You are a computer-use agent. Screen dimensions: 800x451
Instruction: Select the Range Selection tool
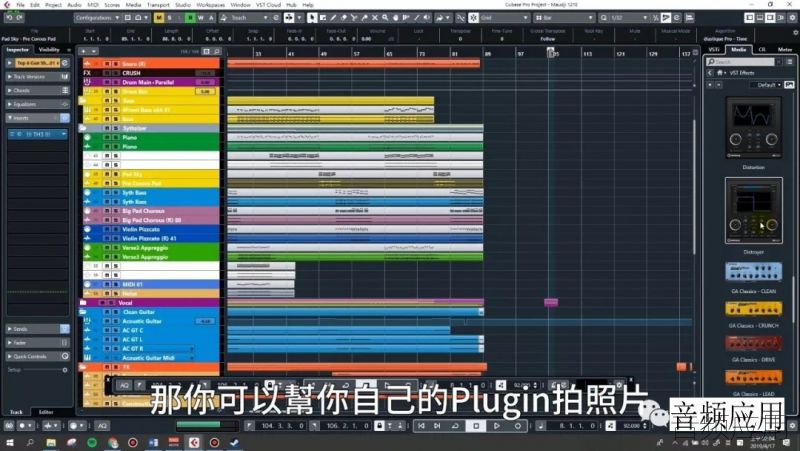coord(322,17)
